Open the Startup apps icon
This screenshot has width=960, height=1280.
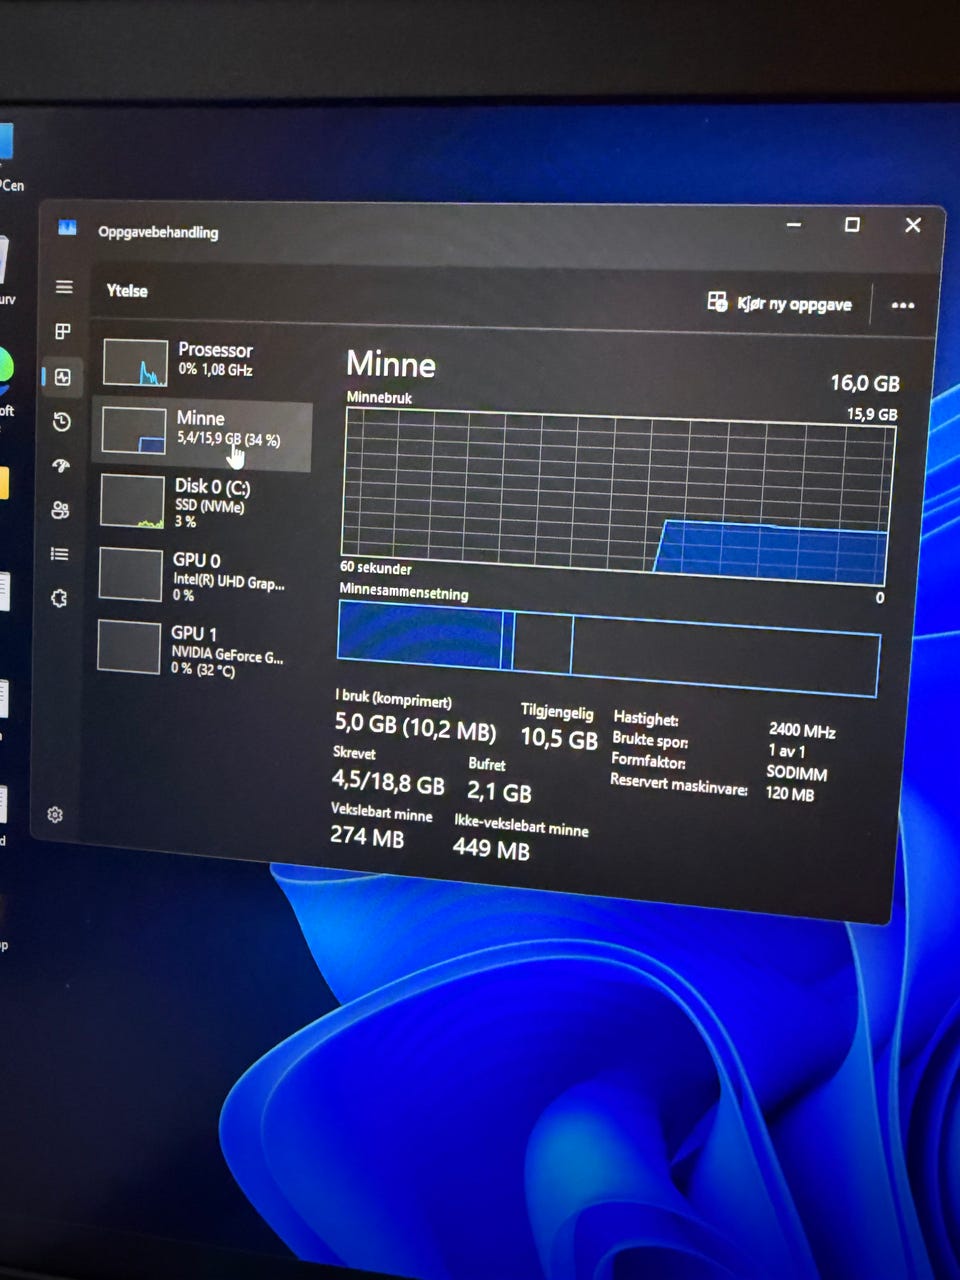coord(61,465)
